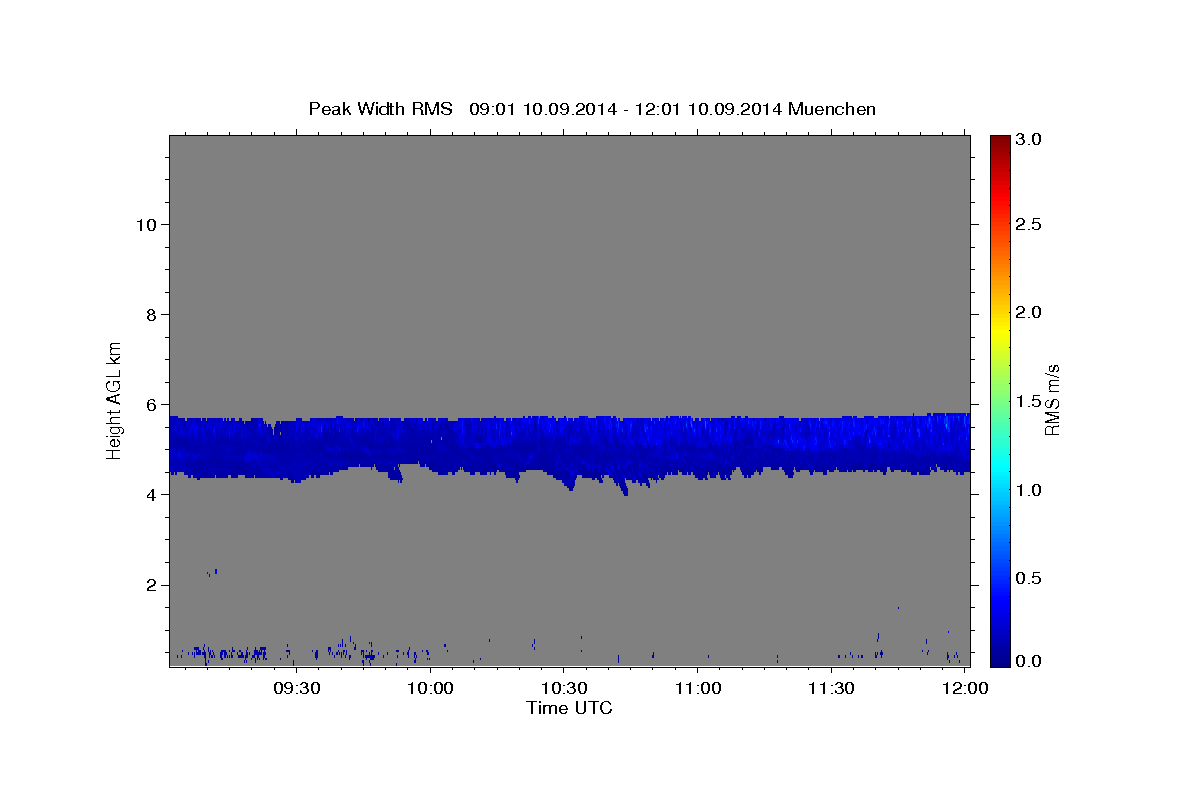1200x800 pixels.
Task: Click the height tick label 10
Action: [x=145, y=224]
